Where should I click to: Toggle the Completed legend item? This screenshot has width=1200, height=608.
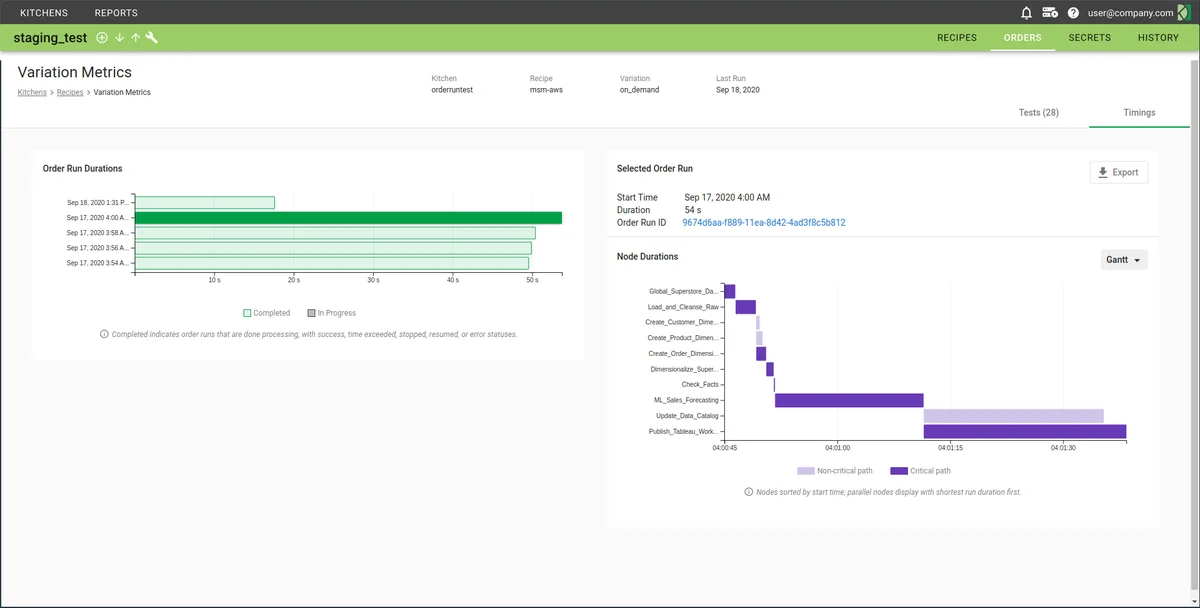(266, 313)
